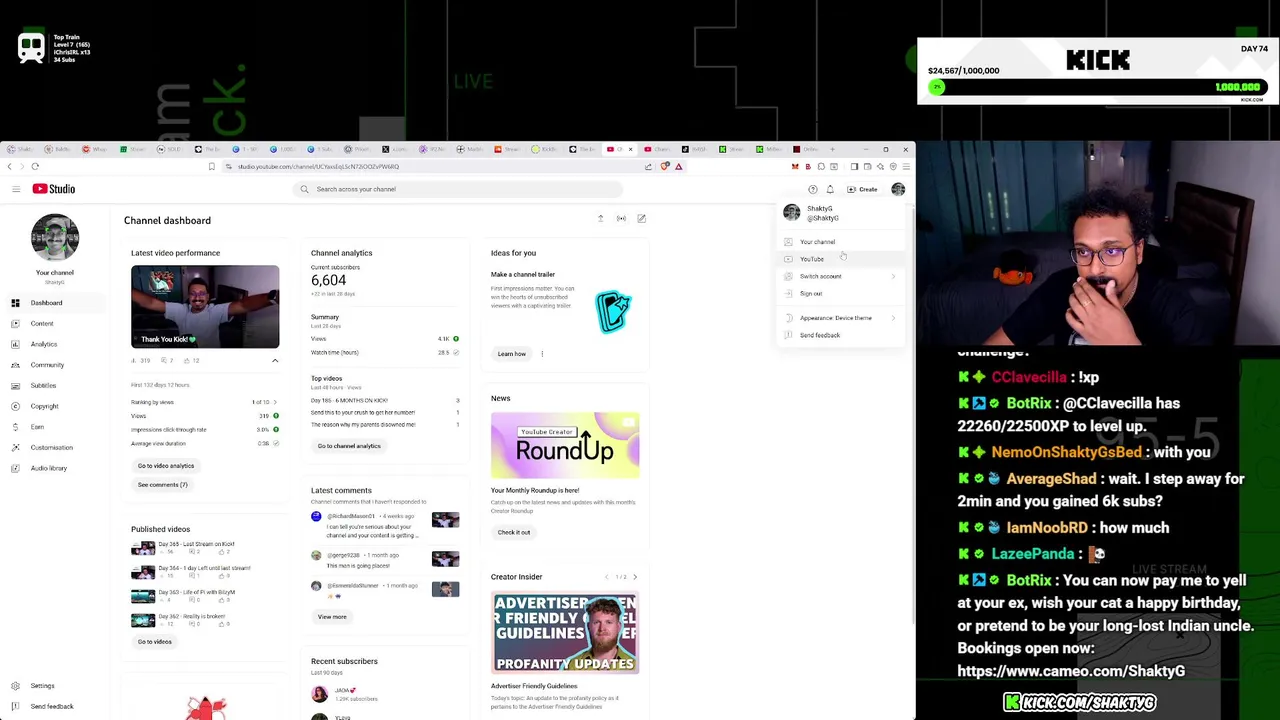Click Check it out in News

coord(514,532)
